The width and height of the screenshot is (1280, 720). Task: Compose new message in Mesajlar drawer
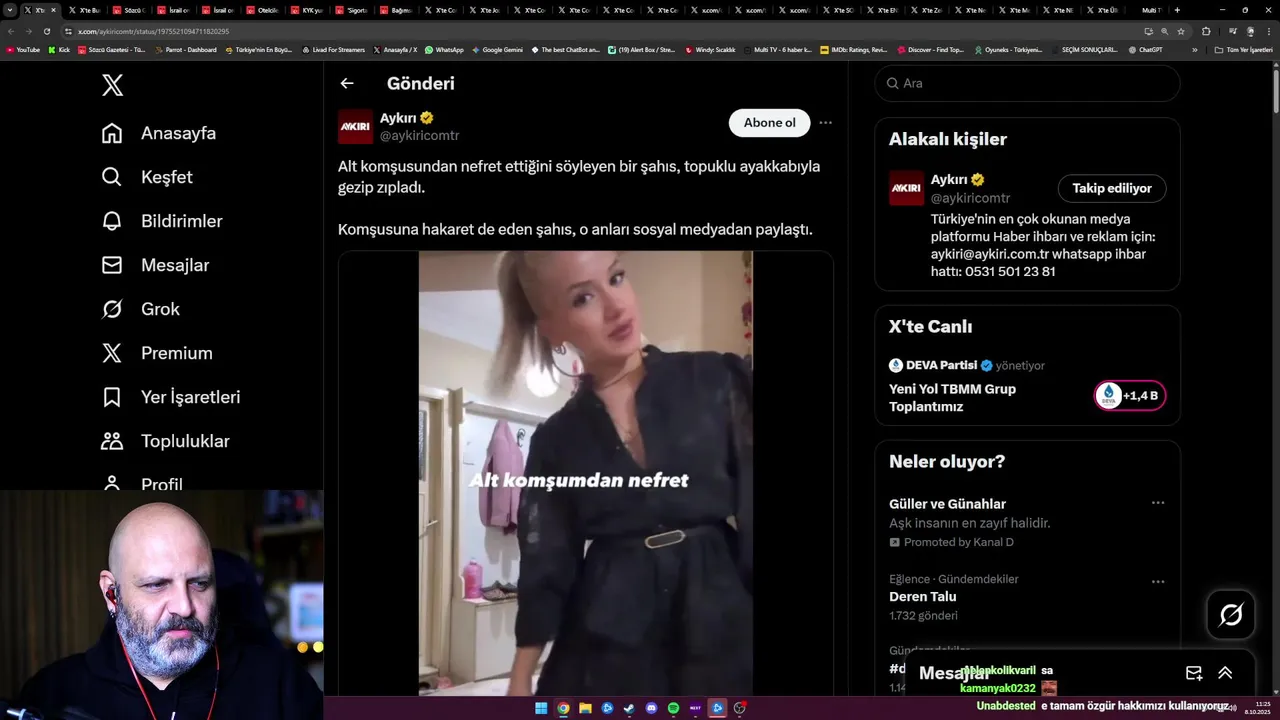[1194, 673]
